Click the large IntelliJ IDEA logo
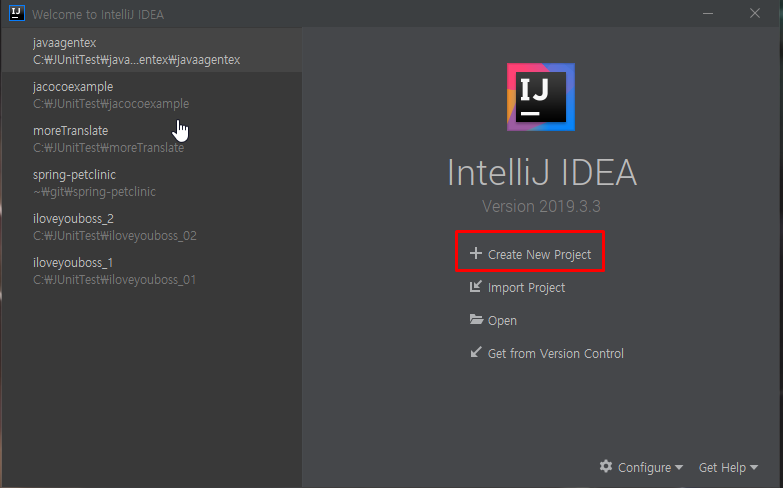 pos(541,97)
